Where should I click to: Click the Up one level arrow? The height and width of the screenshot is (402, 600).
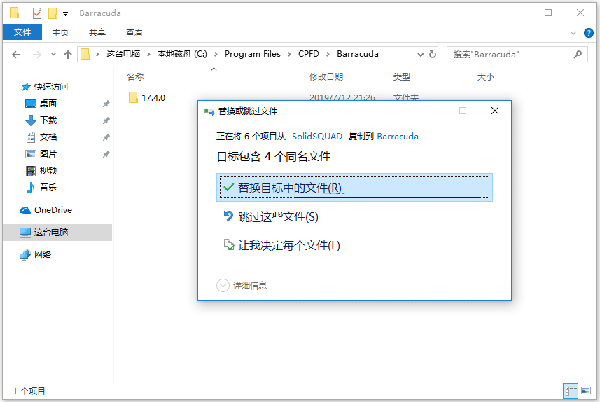pyautogui.click(x=66, y=53)
